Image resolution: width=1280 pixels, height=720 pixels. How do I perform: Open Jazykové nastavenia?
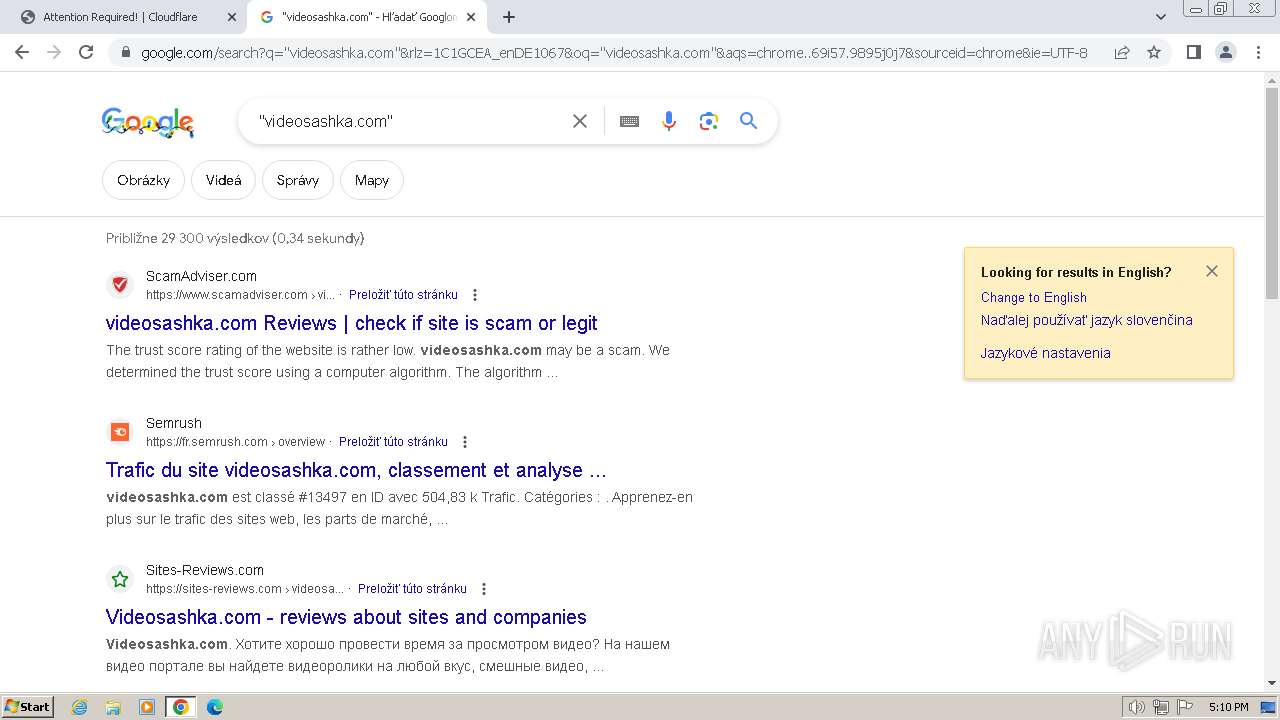[1046, 353]
